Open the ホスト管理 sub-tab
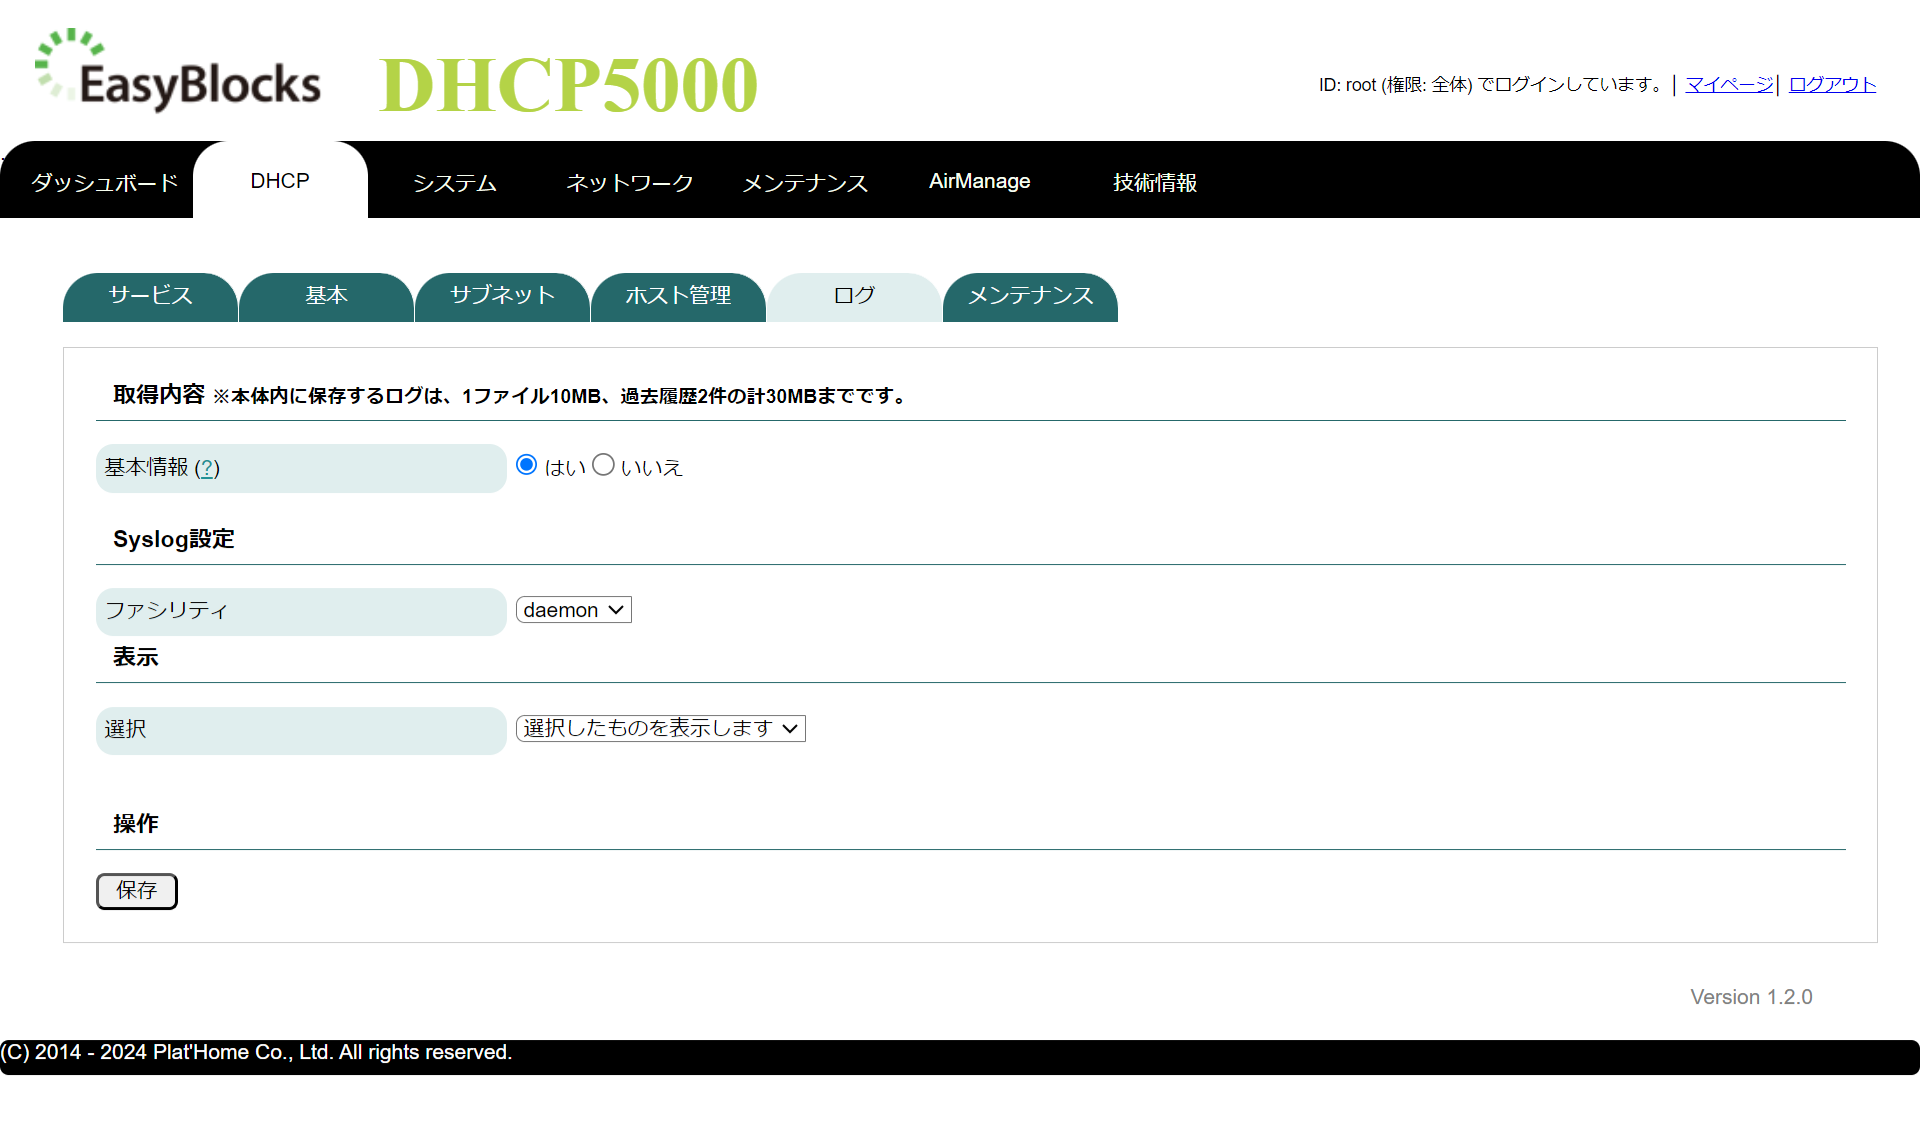This screenshot has width=1920, height=1147. [678, 296]
